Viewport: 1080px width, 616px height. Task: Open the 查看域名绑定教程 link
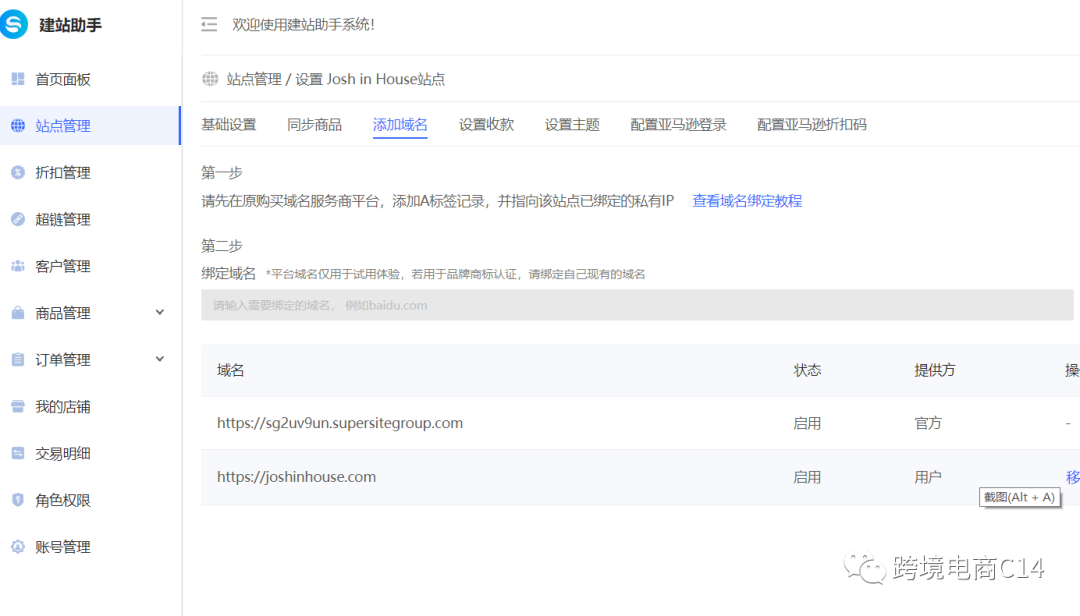(747, 201)
